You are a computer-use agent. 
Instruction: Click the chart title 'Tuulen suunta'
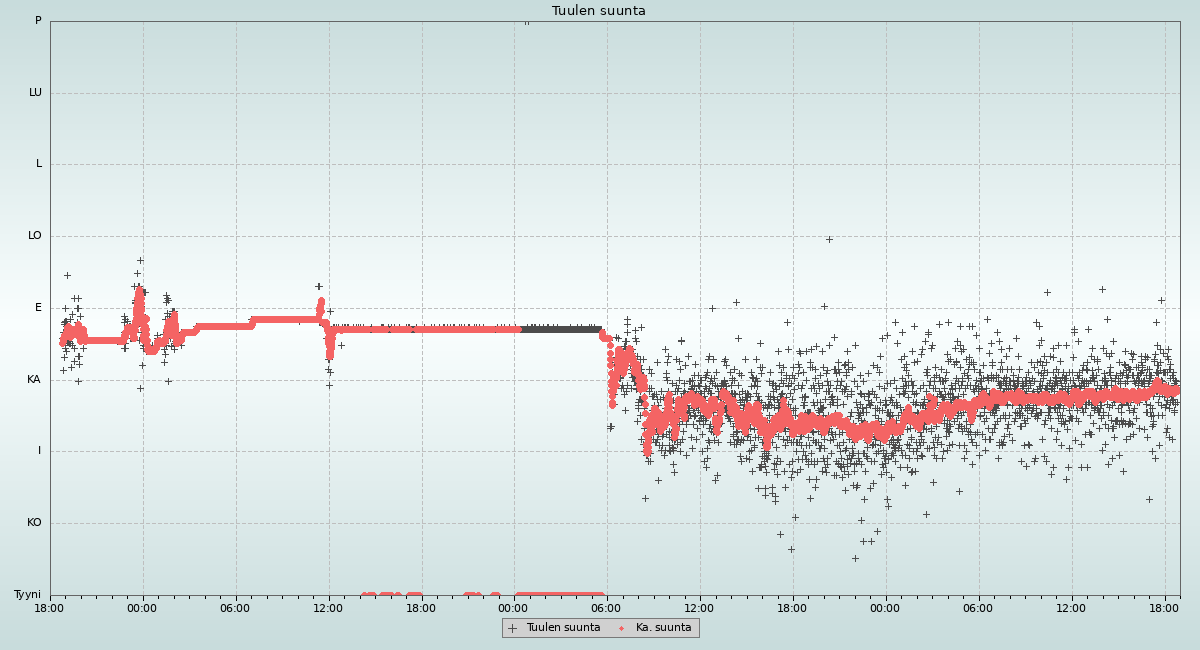pyautogui.click(x=599, y=11)
